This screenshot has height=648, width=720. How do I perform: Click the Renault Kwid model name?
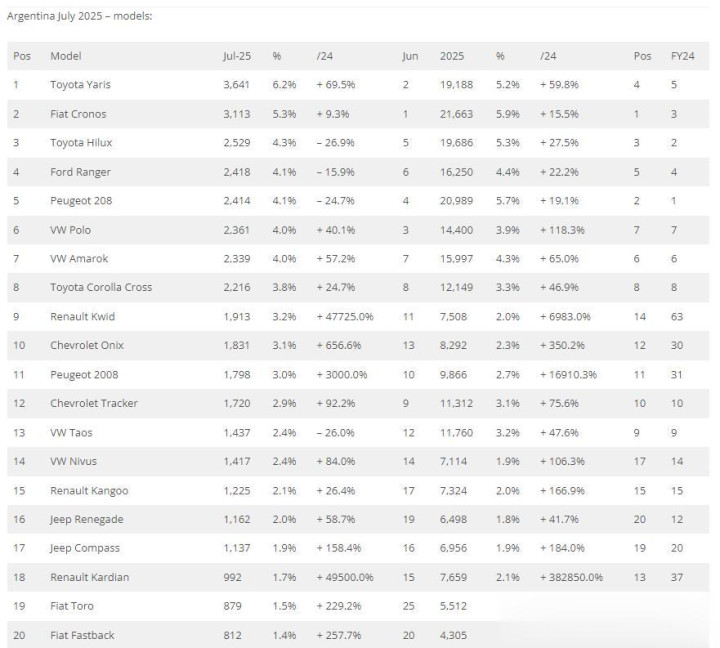pyautogui.click(x=82, y=317)
